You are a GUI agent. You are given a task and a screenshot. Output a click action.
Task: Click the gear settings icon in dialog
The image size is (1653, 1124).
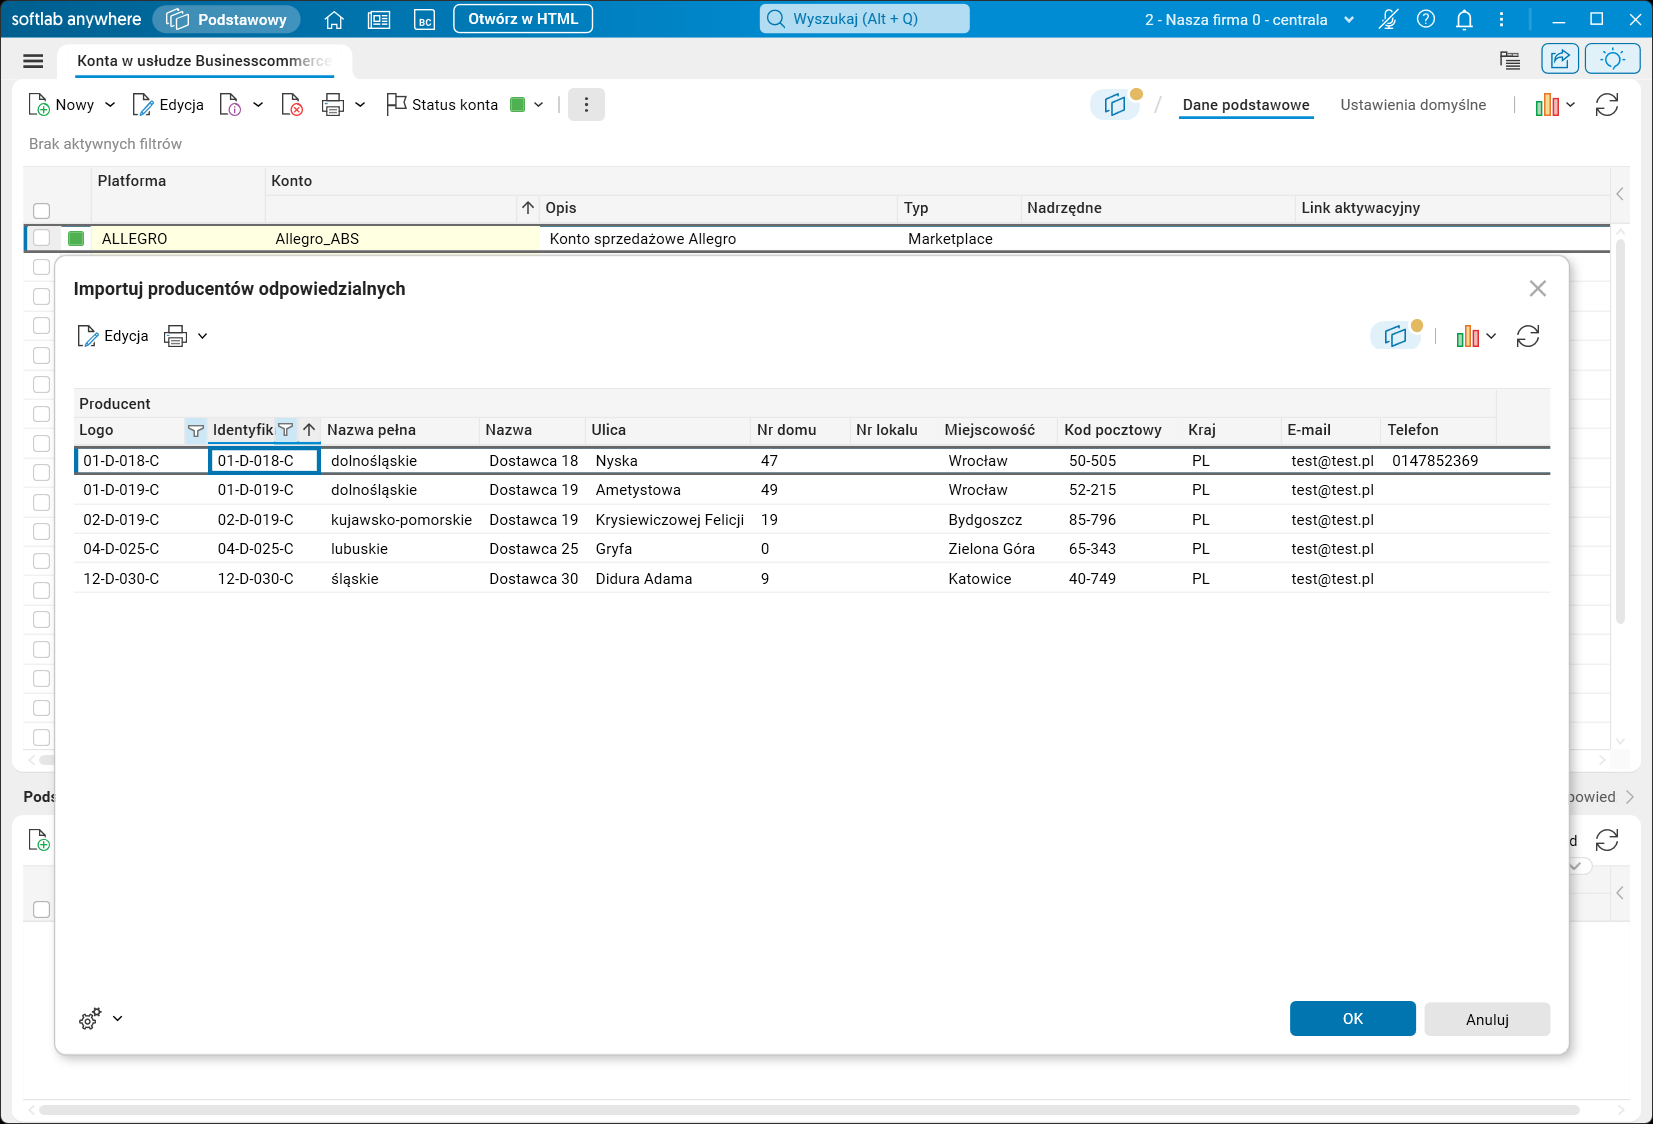90,1019
